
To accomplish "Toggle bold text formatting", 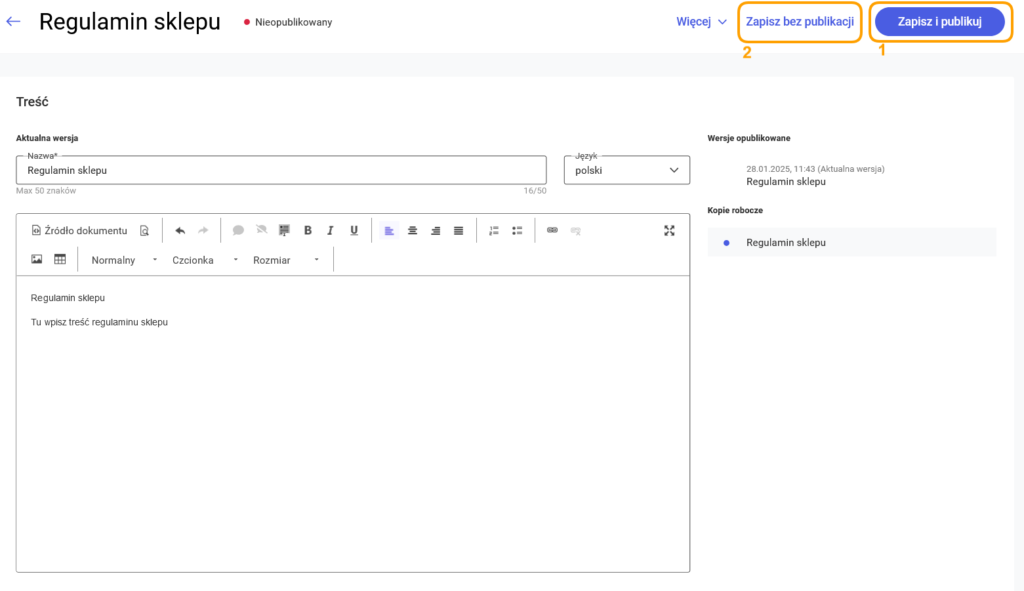I will click(x=308, y=231).
